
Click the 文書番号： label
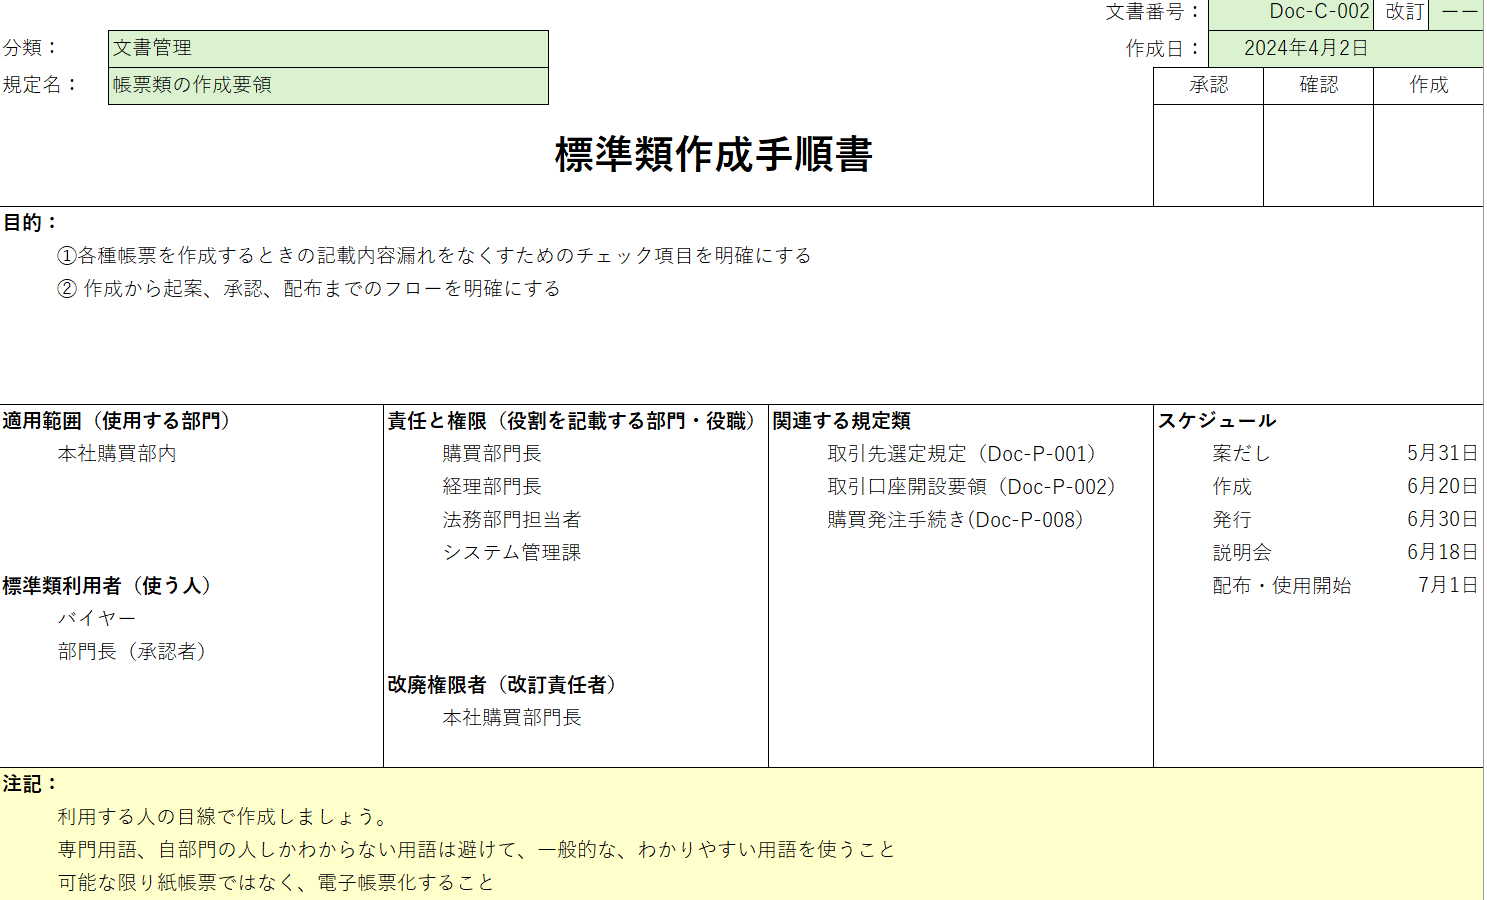click(x=1154, y=12)
